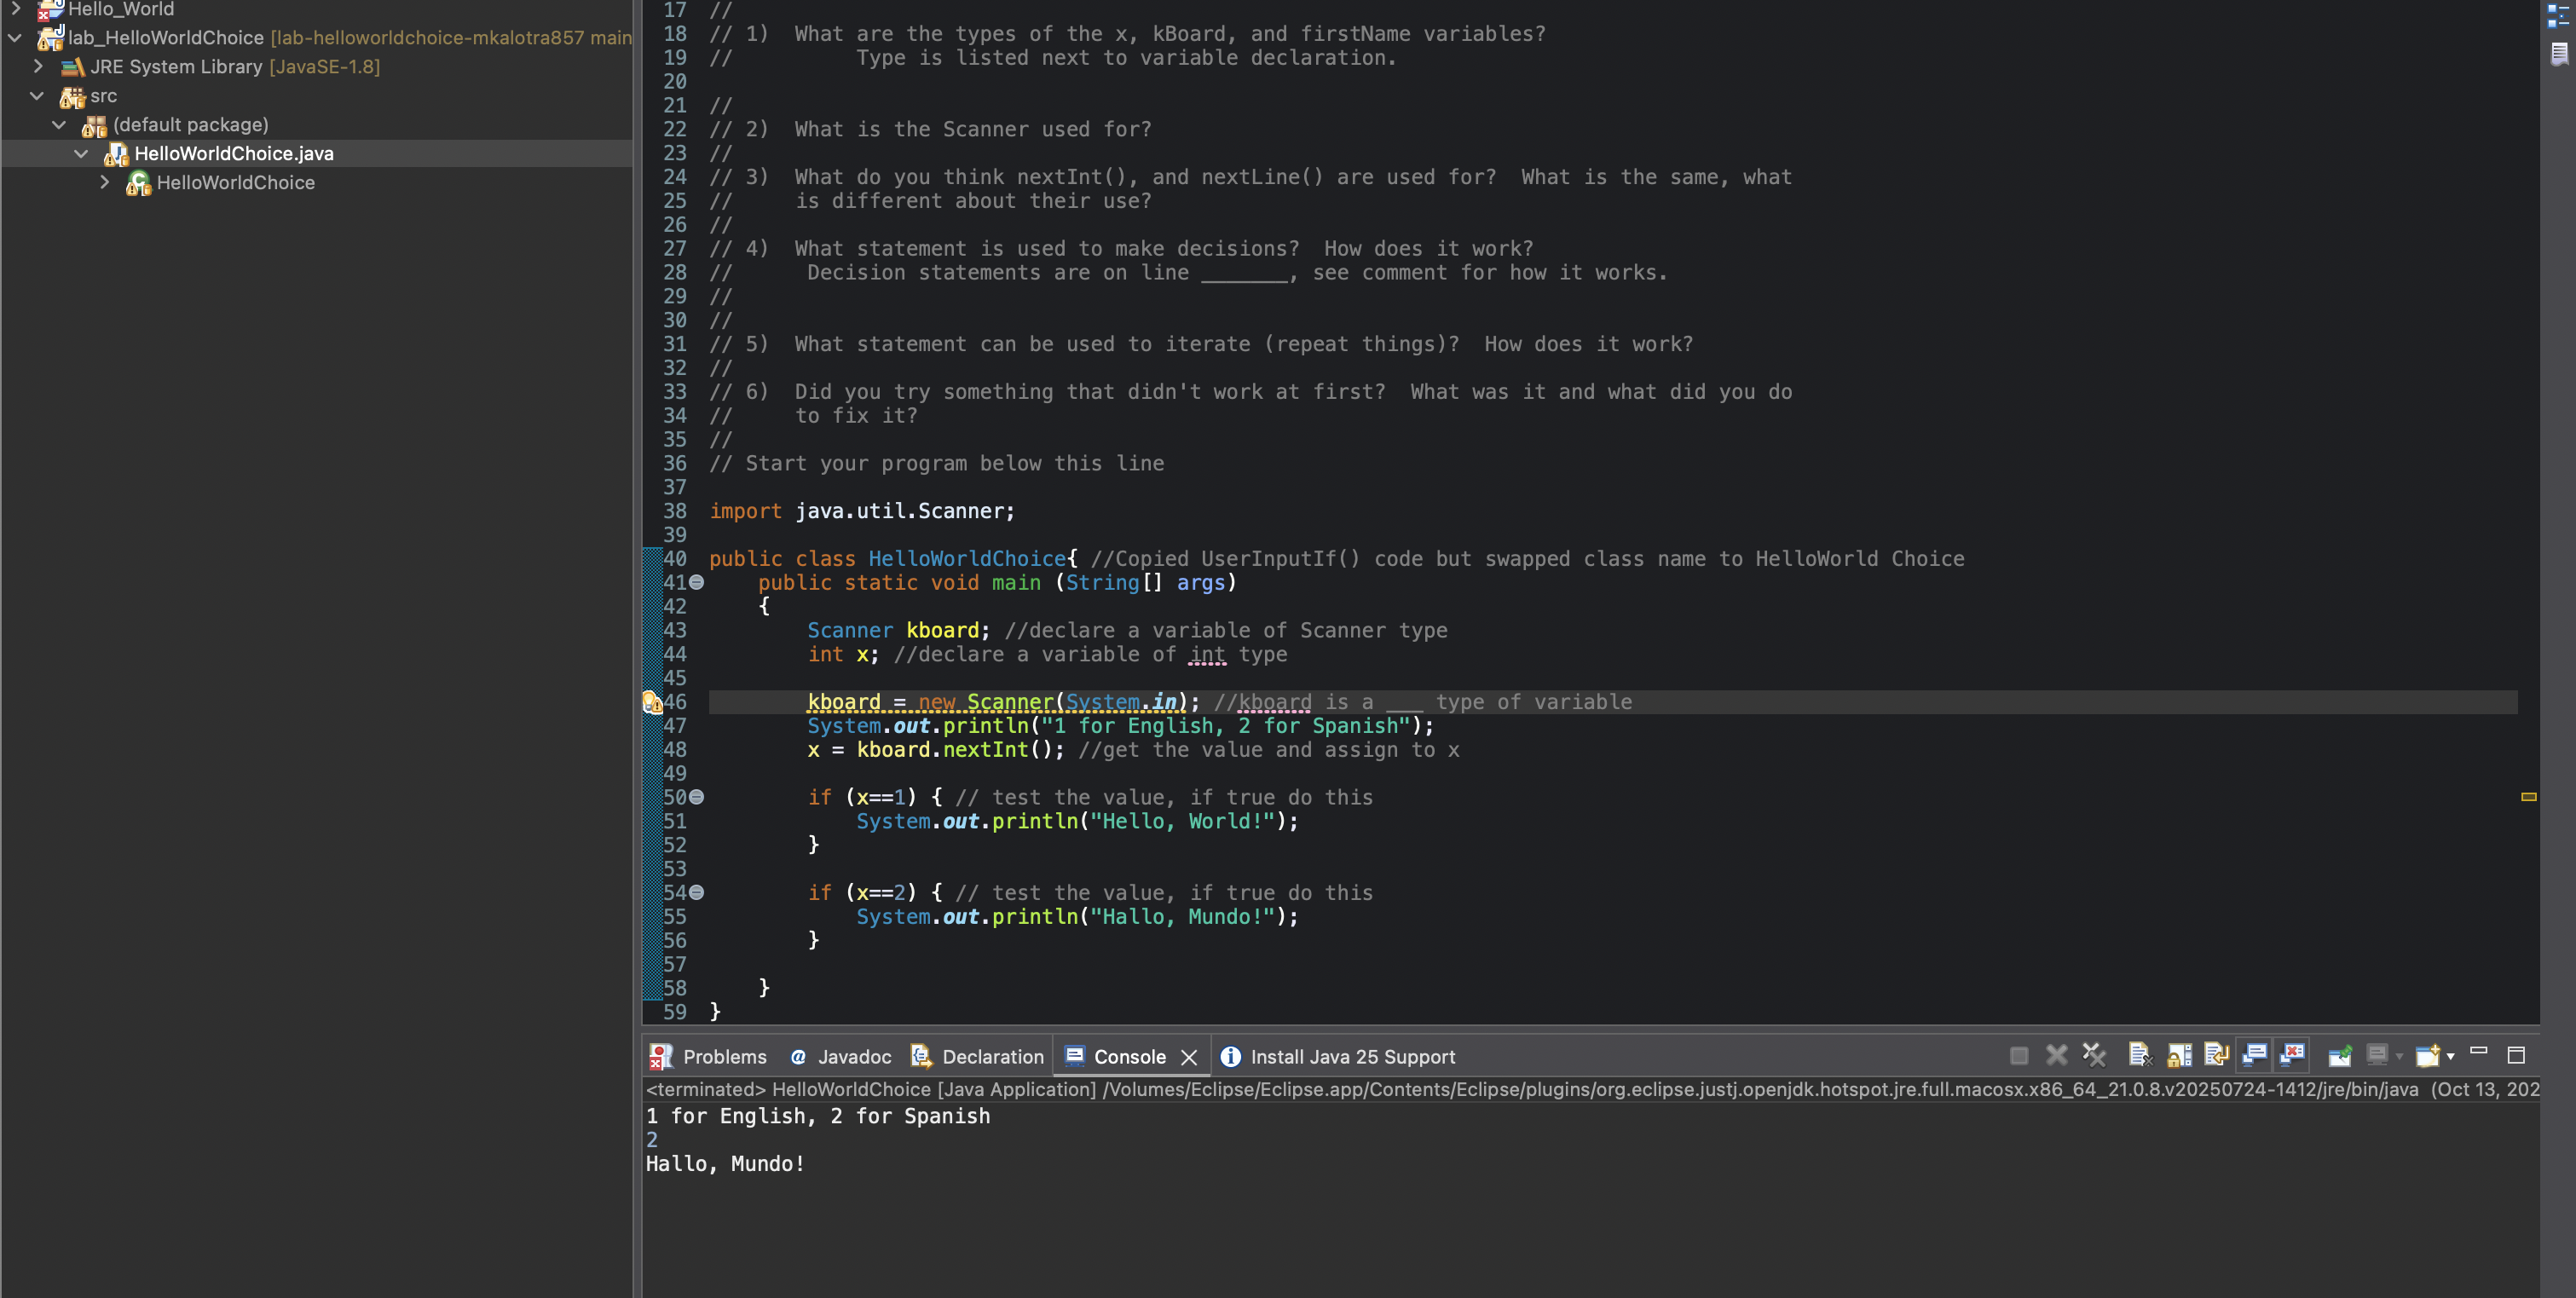
Task: Toggle Scroll Lock in the console toolbar
Action: [2178, 1055]
